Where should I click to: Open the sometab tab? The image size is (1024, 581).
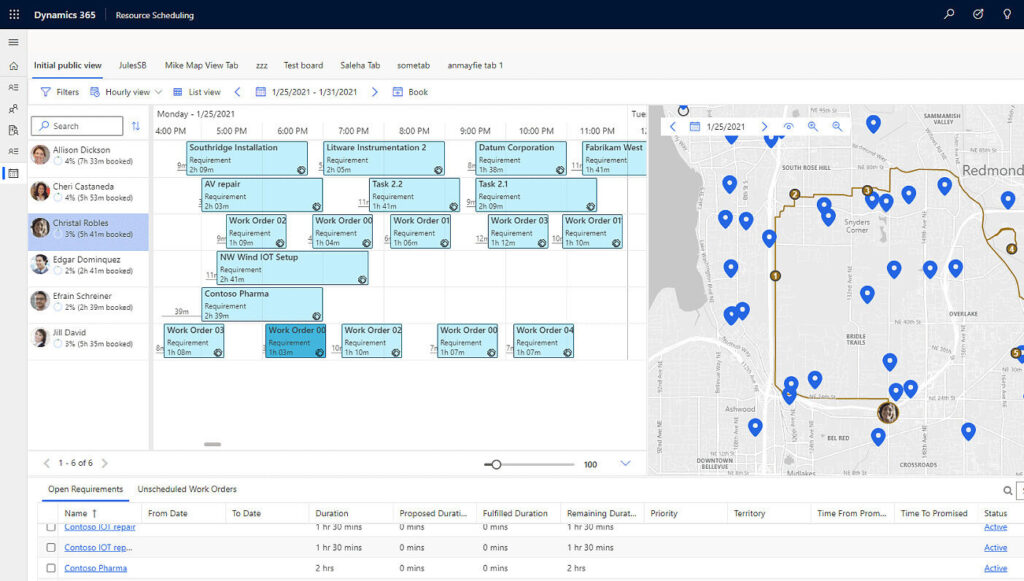click(x=413, y=65)
